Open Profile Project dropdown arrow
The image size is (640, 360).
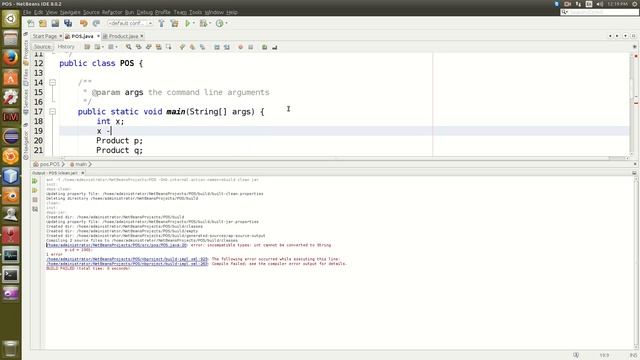pyautogui.click(x=227, y=23)
